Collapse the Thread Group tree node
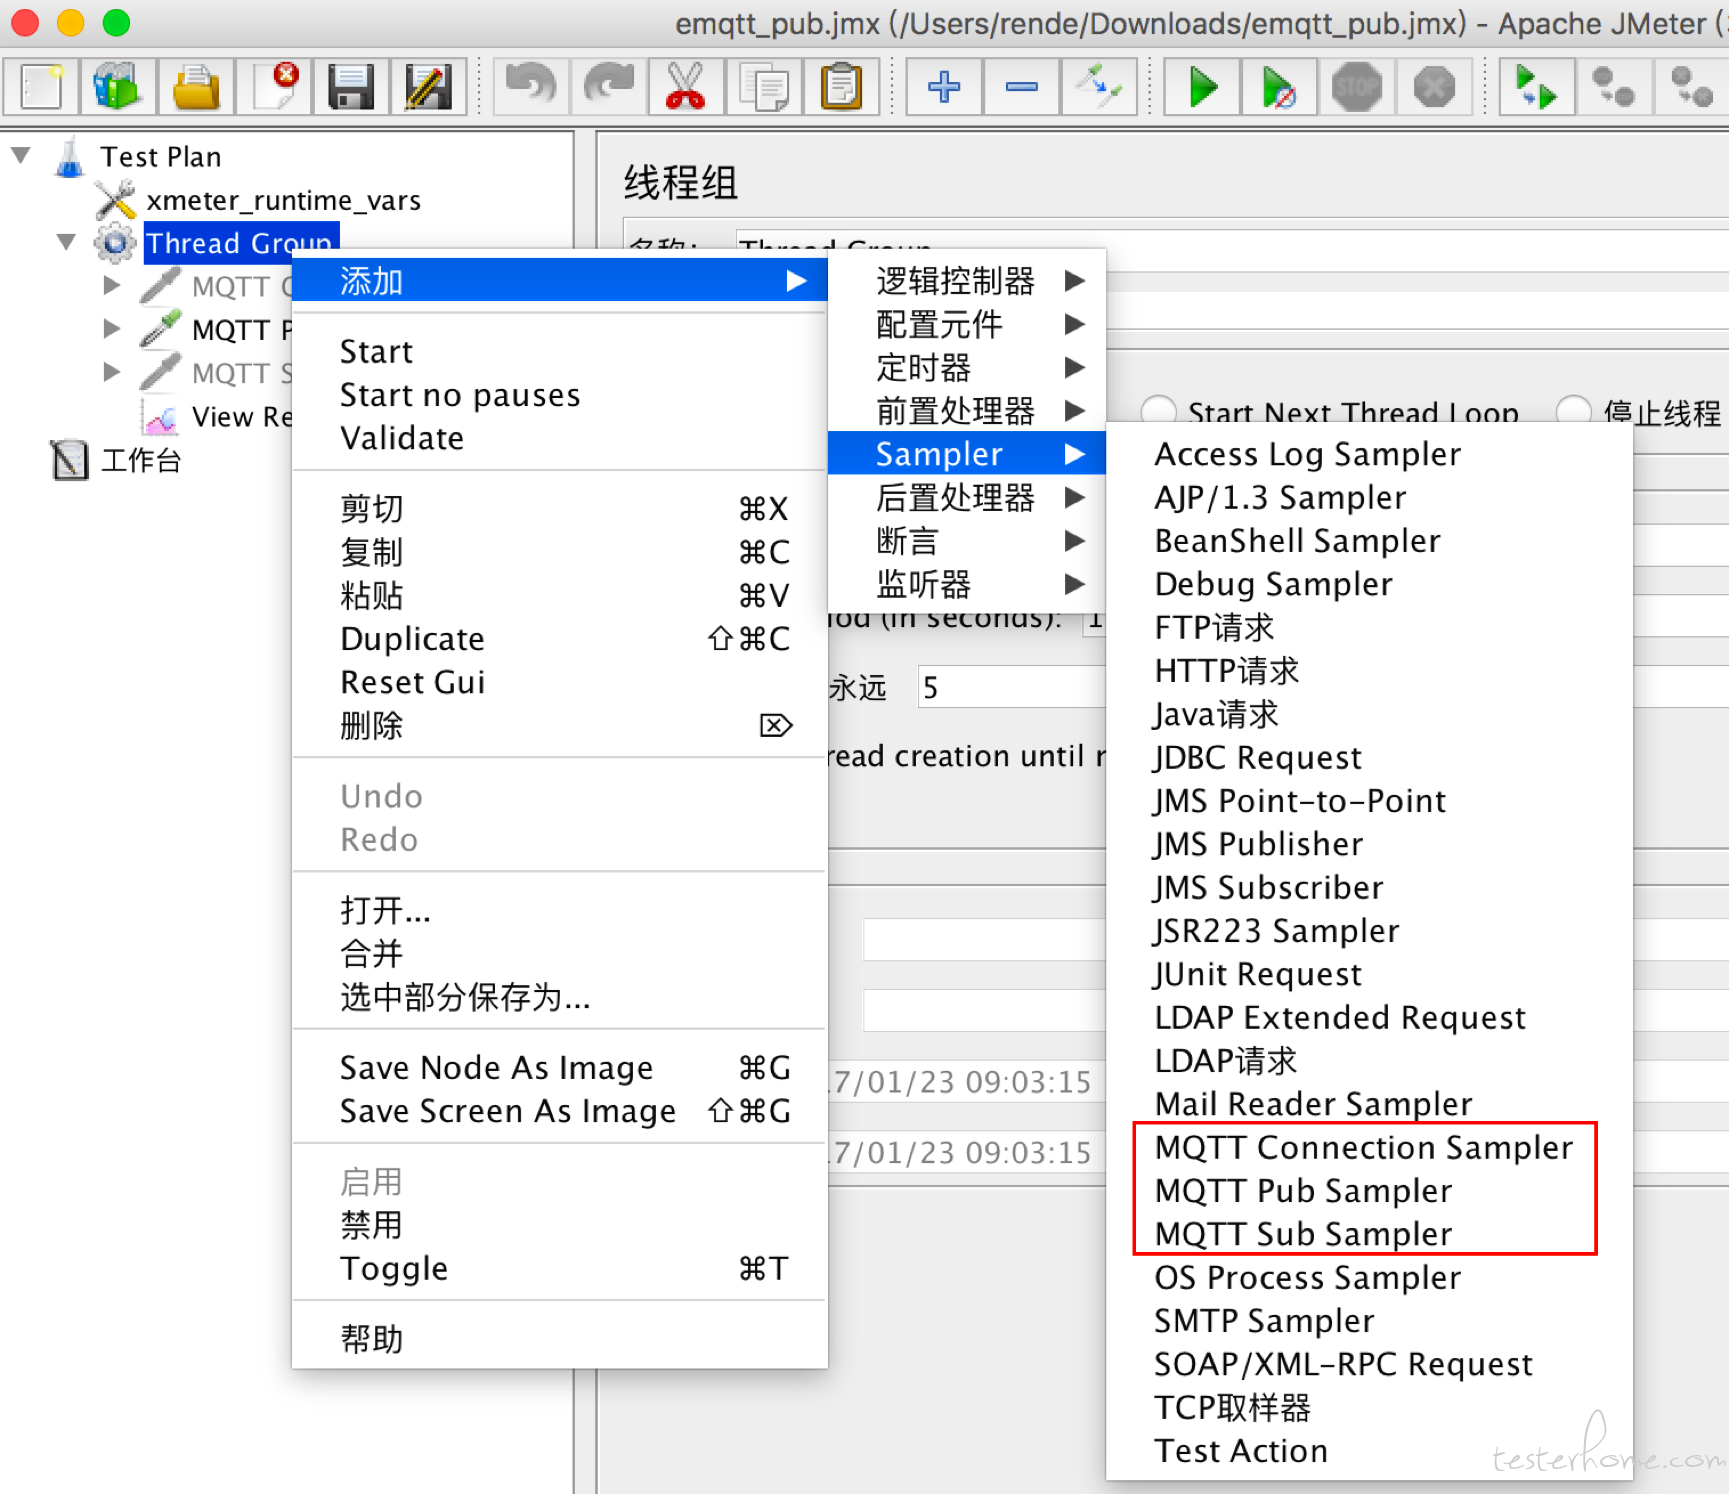 pos(66,242)
